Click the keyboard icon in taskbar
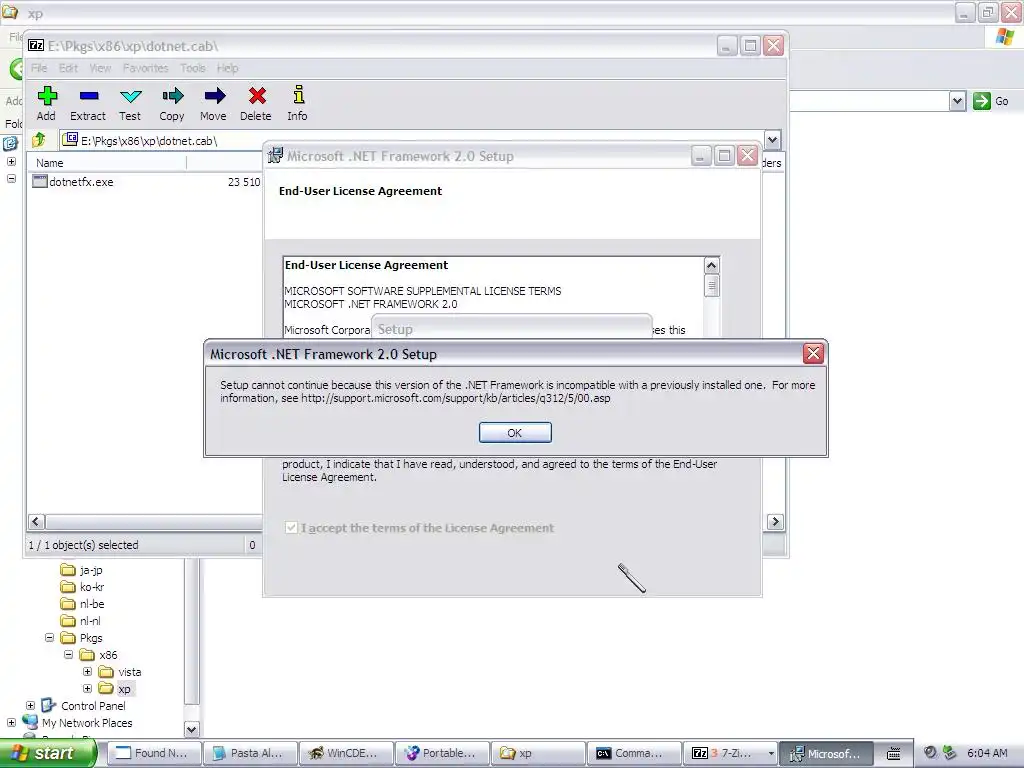 [893, 754]
